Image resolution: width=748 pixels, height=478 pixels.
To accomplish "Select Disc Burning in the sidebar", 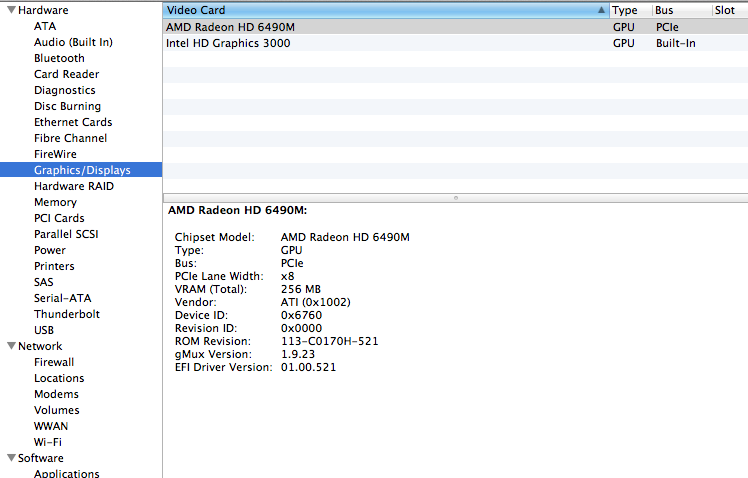I will [67, 106].
